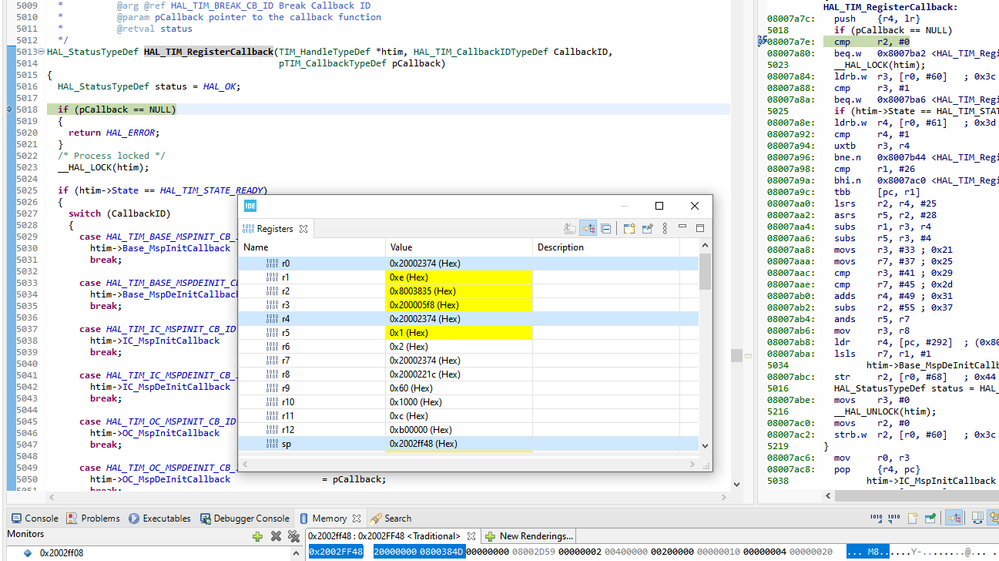Open new Registers view icon
Image resolution: width=999 pixels, height=561 pixels.
(x=630, y=229)
